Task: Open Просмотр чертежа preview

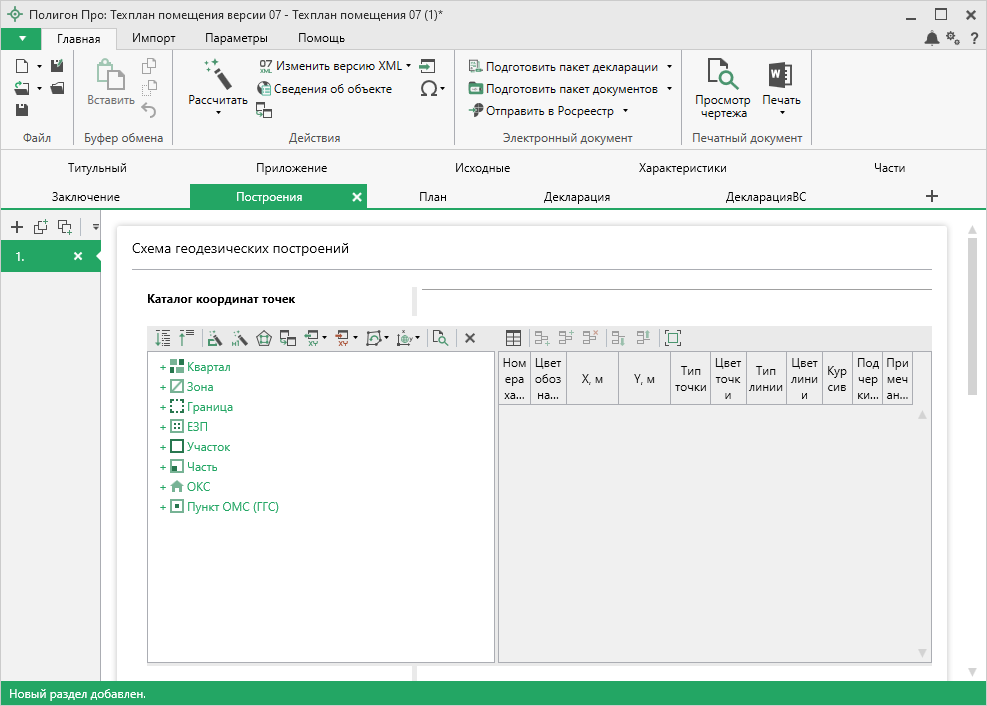Action: [x=722, y=88]
